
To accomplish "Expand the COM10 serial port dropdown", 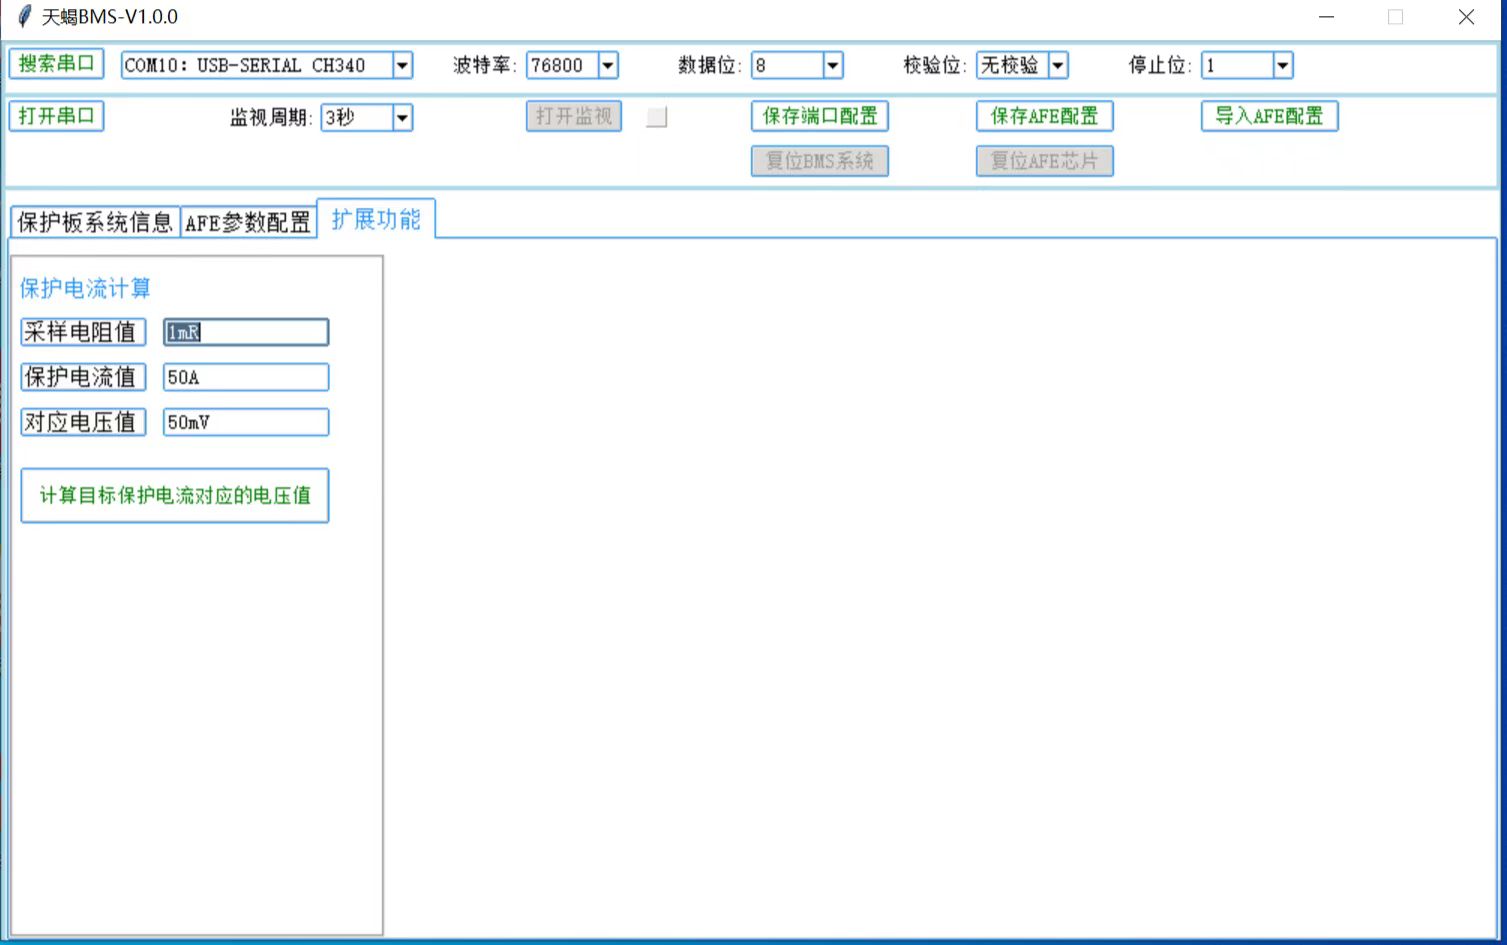I will (x=402, y=66).
